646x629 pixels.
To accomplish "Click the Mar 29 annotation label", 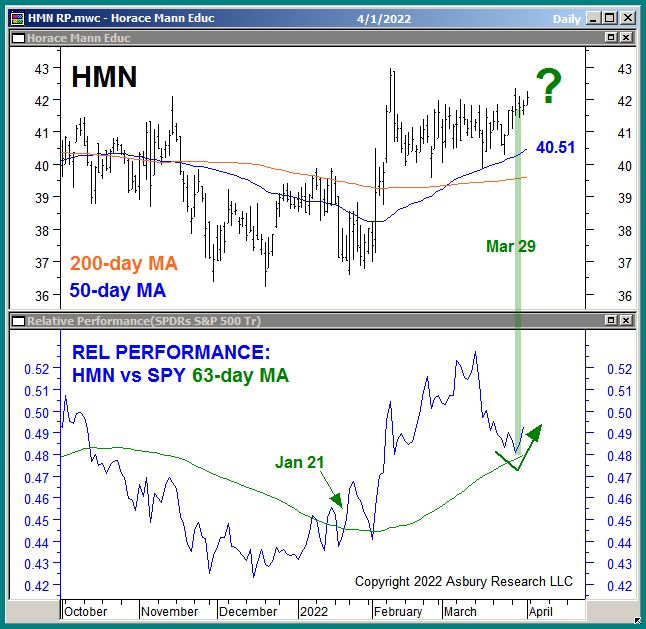I will tap(511, 246).
